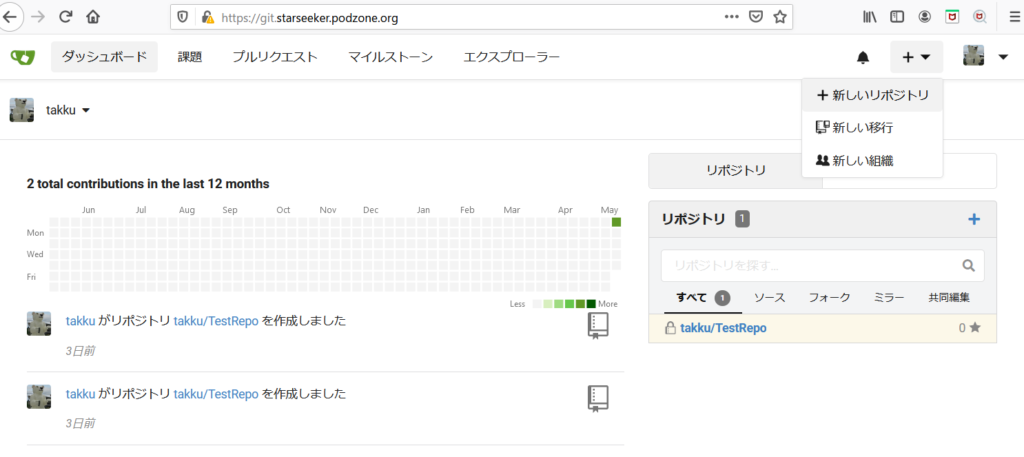The width and height of the screenshot is (1024, 457).
Task: Click the green May cell in contribution heatmap
Action: point(616,222)
